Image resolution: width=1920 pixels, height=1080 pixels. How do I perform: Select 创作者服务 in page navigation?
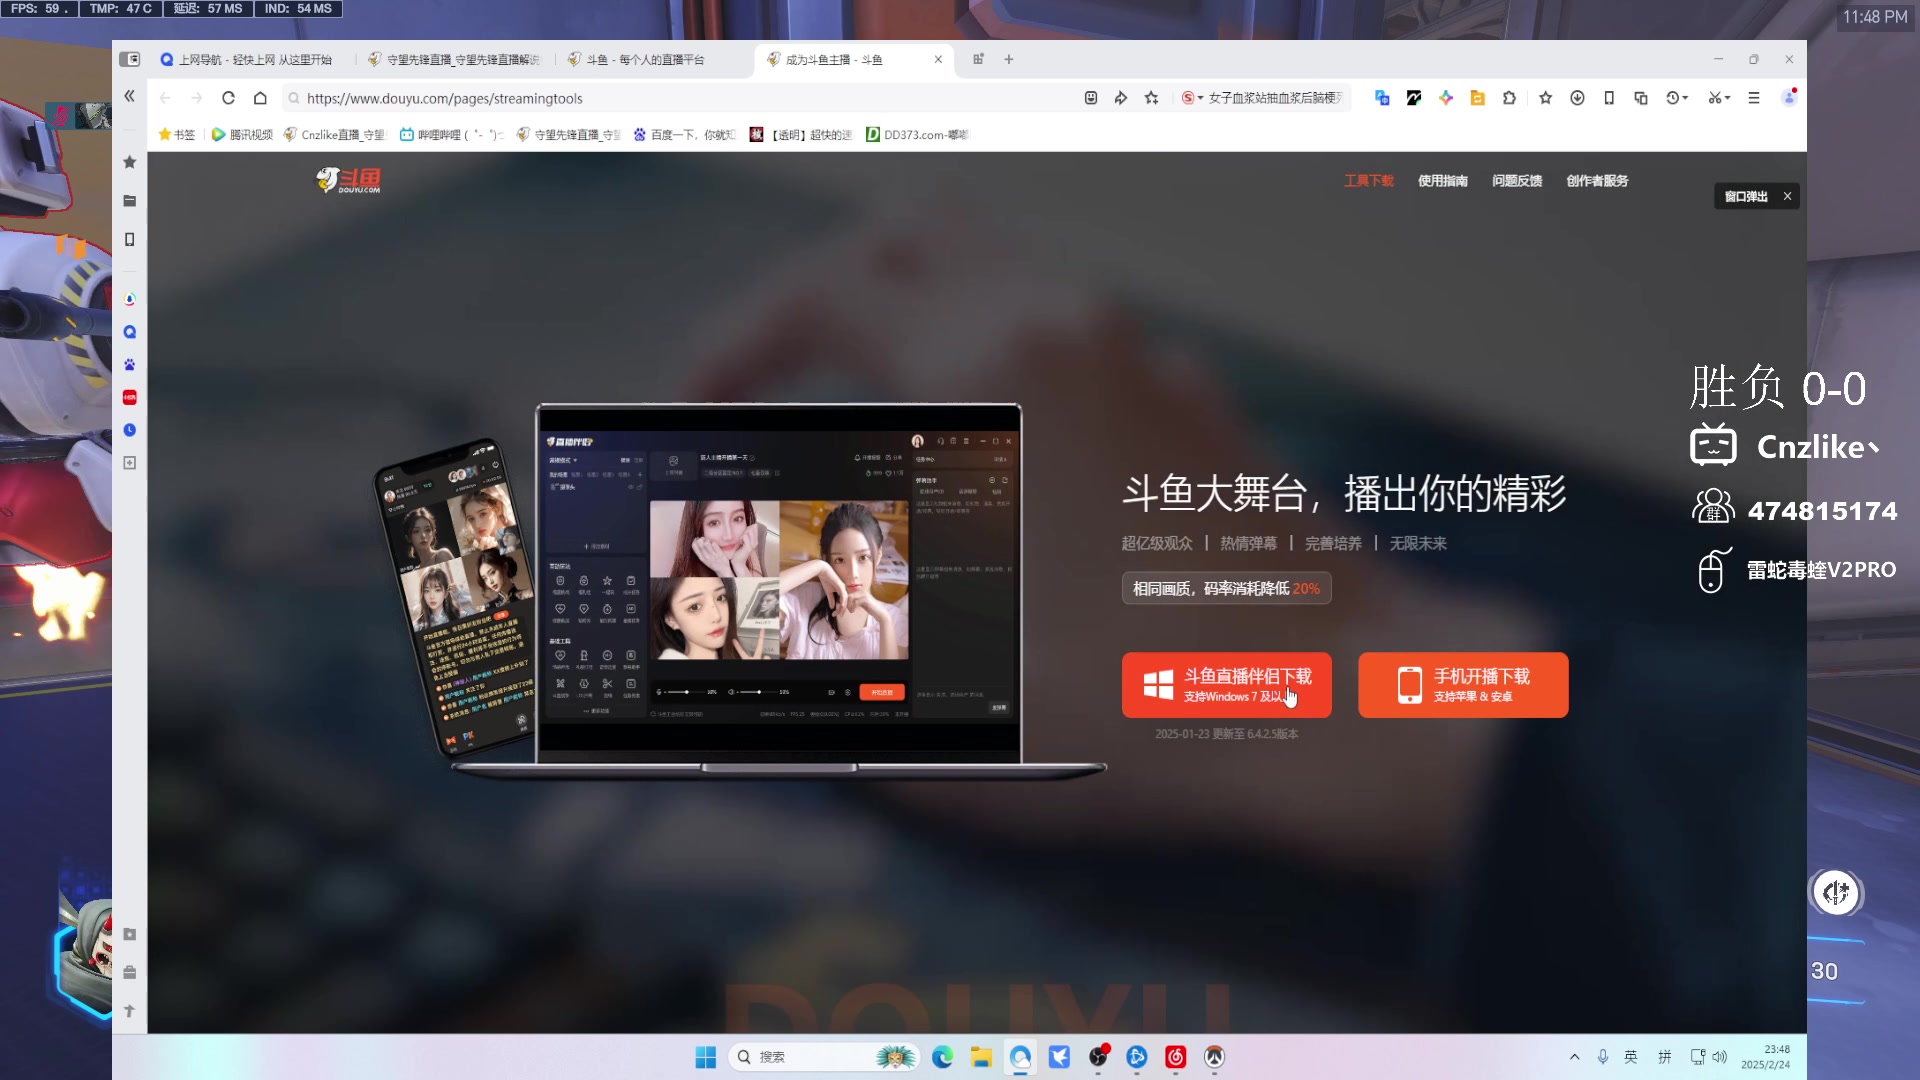[1597, 181]
